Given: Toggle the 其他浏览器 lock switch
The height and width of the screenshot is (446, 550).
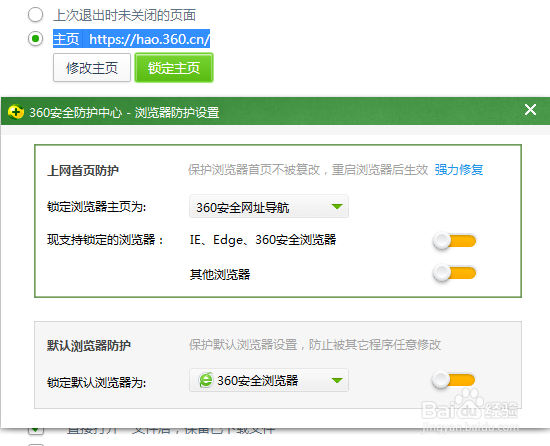Looking at the screenshot, I should point(455,273).
